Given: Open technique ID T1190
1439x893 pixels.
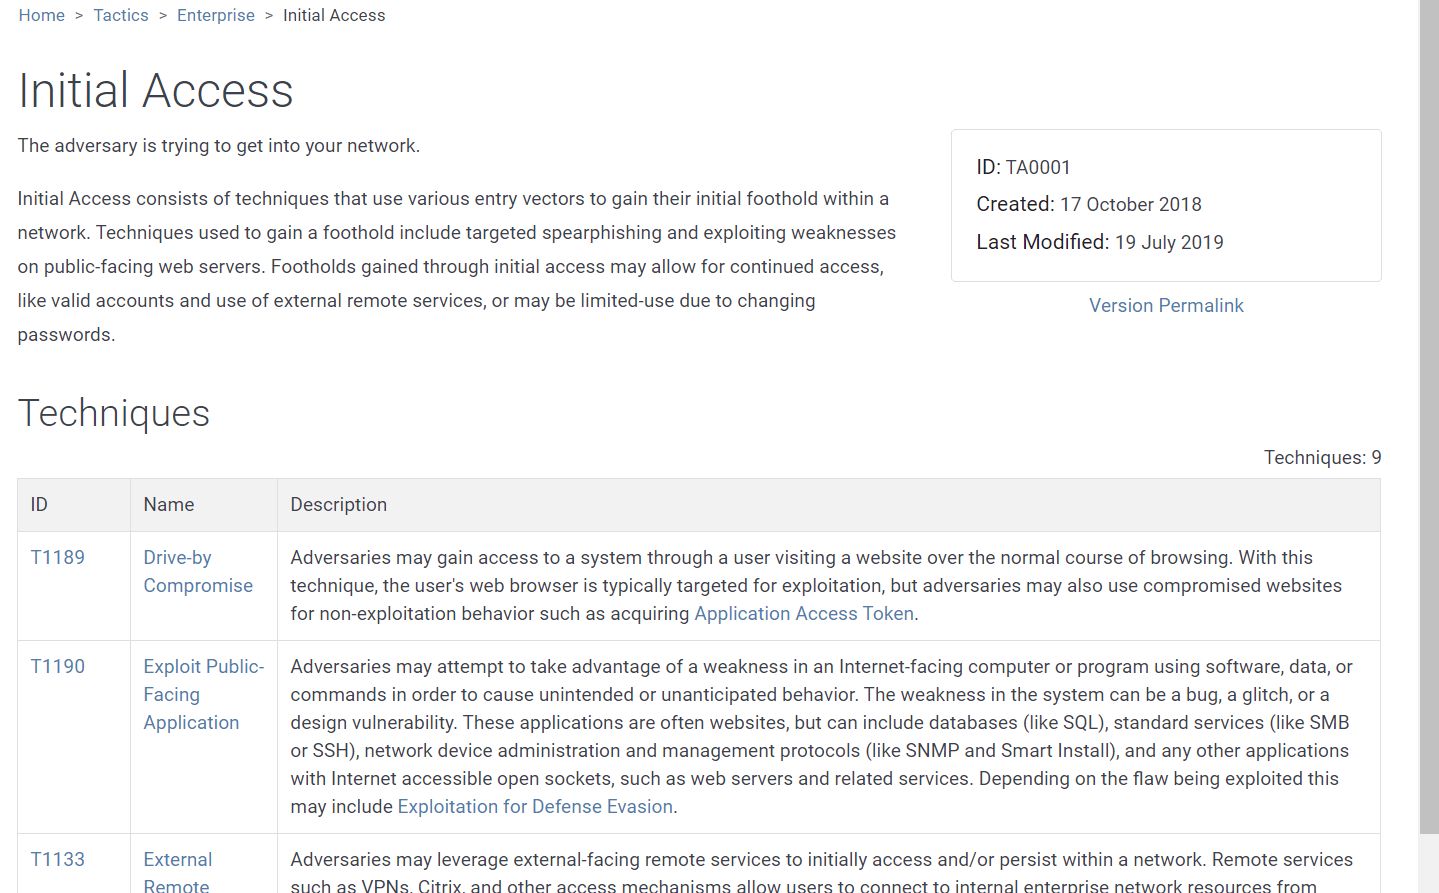Looking at the screenshot, I should 58,667.
